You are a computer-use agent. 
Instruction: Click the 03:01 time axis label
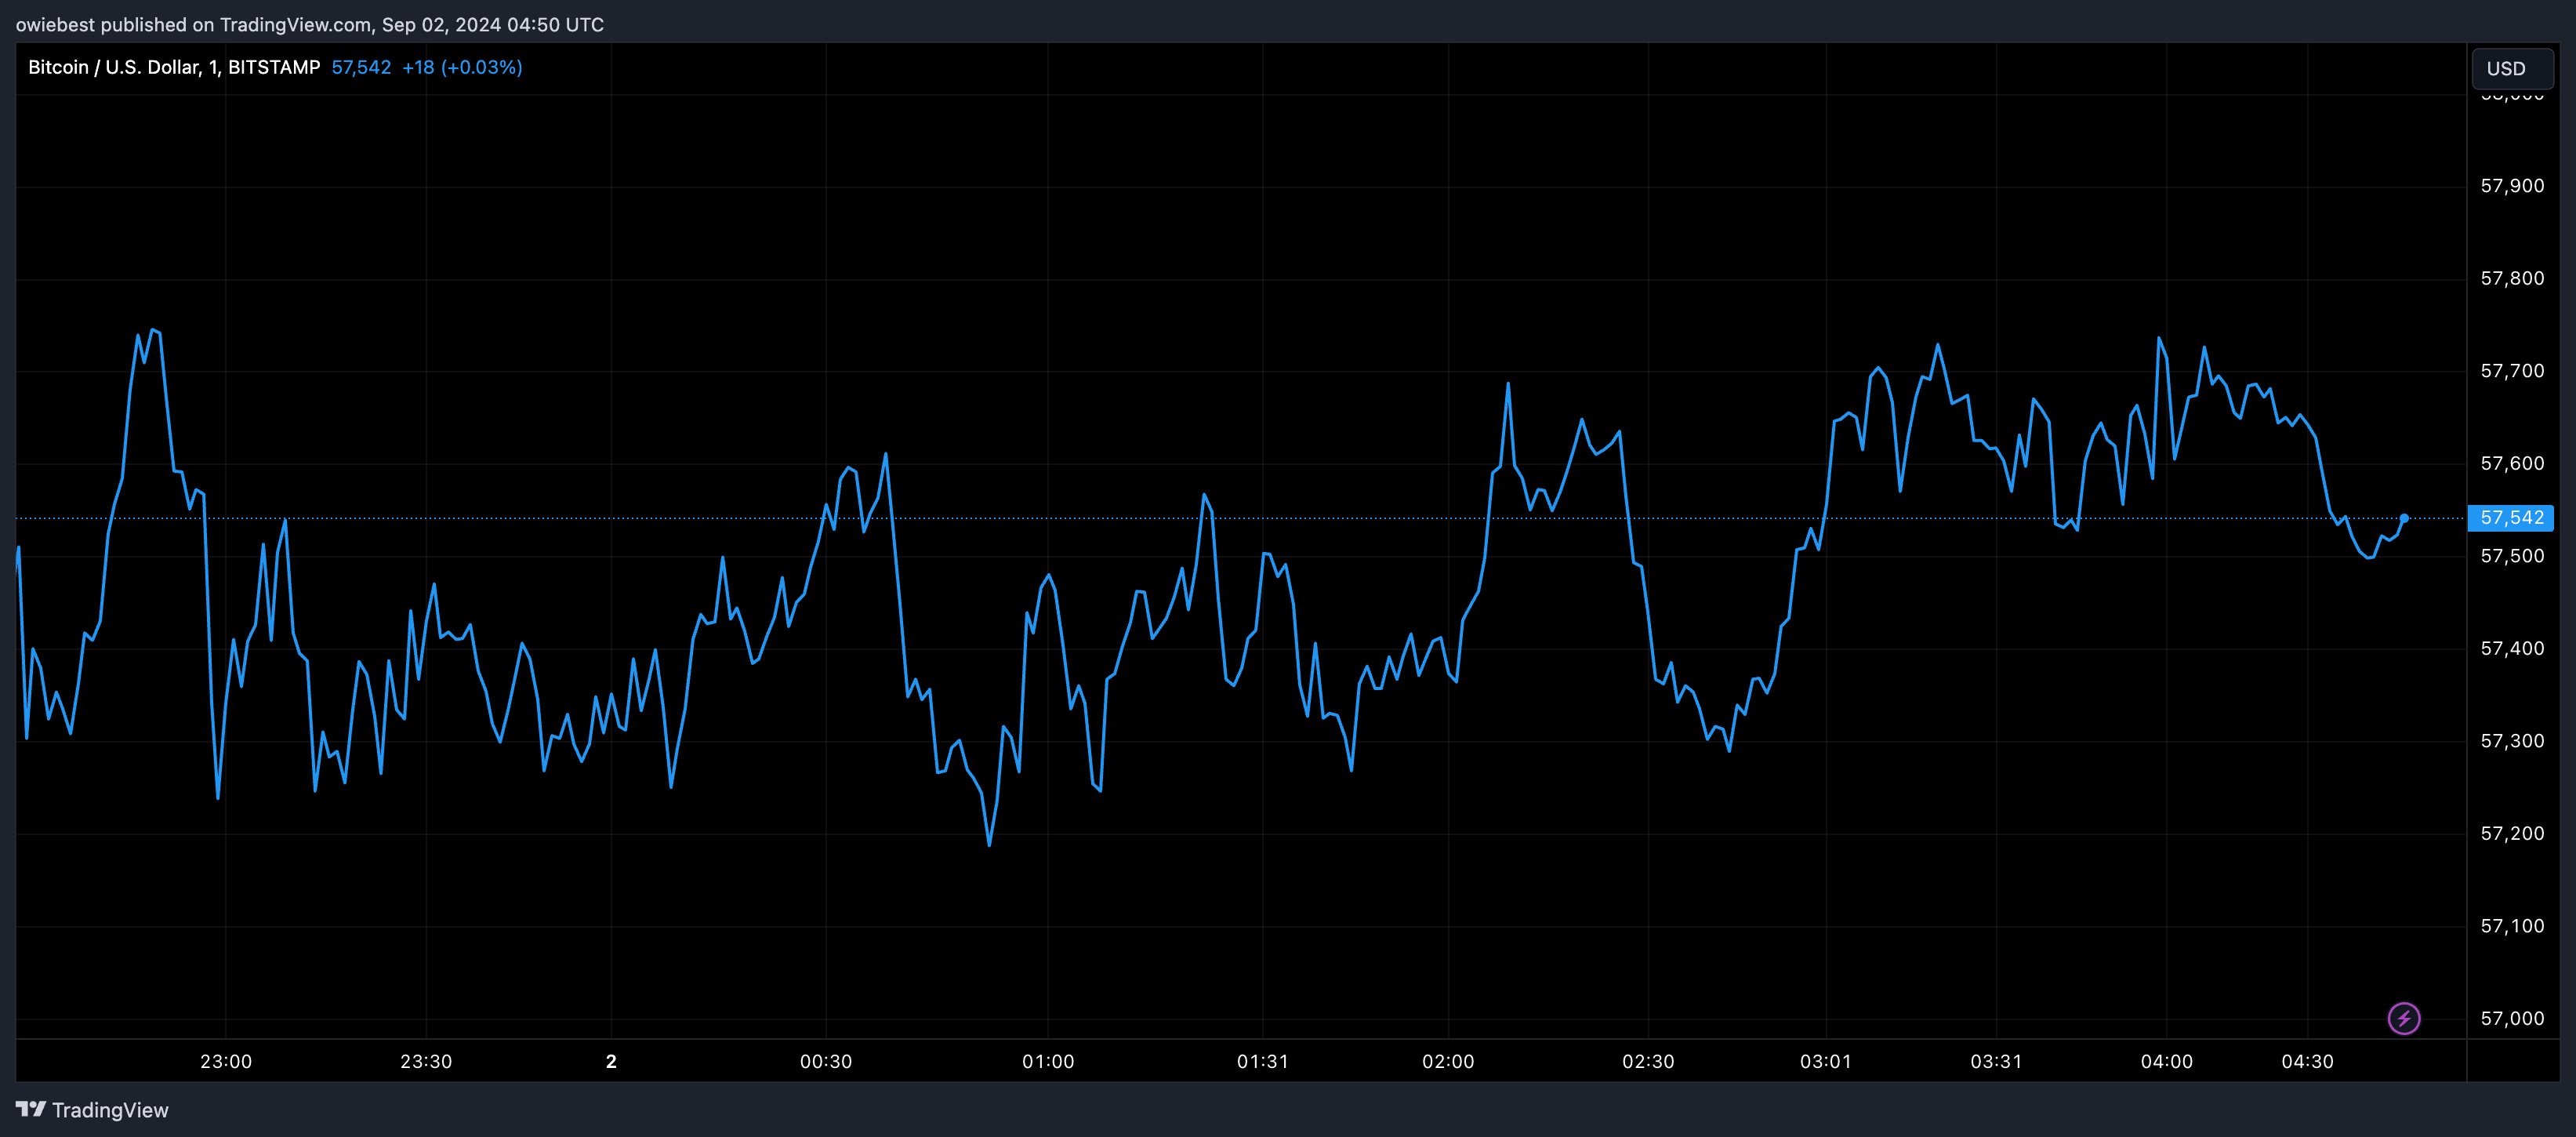click(1826, 1061)
